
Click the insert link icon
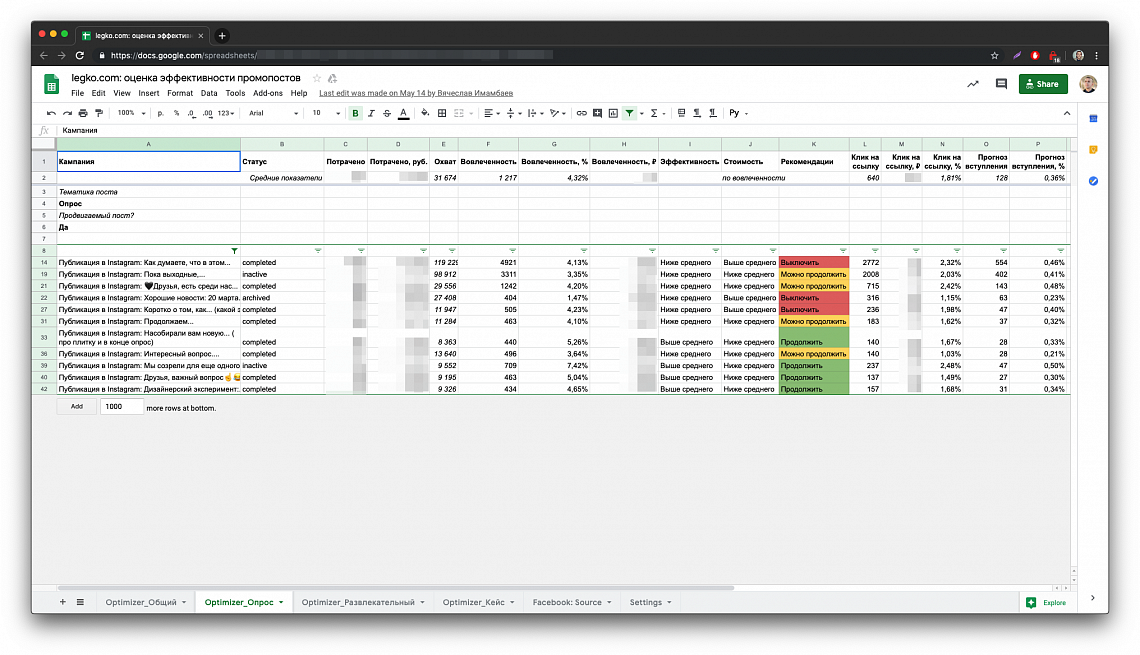coord(582,113)
